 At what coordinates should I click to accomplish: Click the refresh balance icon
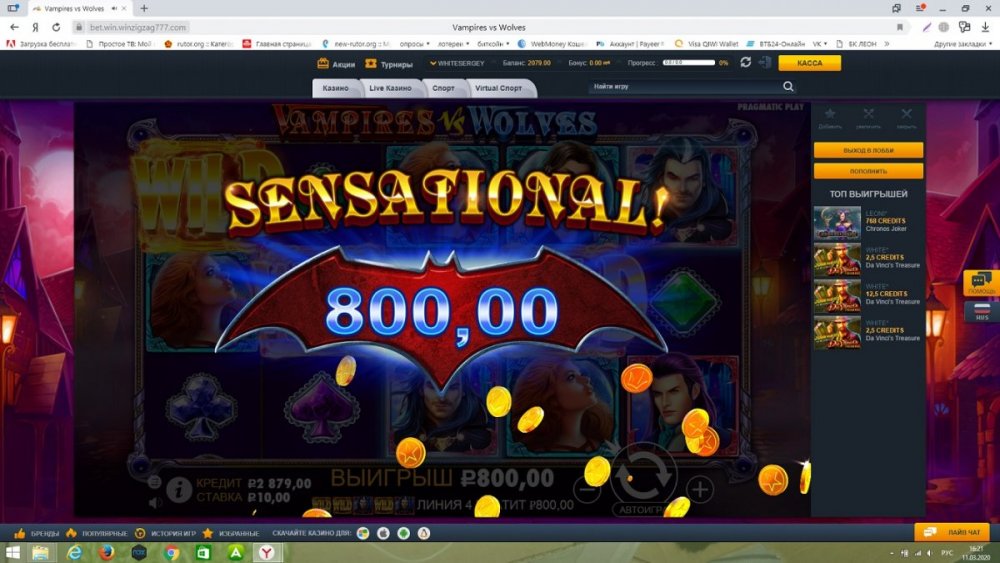pos(745,62)
